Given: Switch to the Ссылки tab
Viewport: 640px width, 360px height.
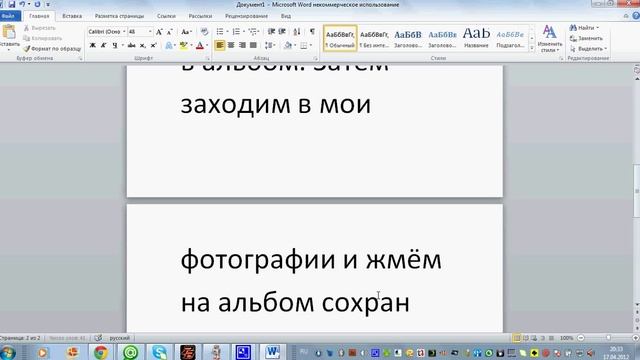Looking at the screenshot, I should 166,16.
